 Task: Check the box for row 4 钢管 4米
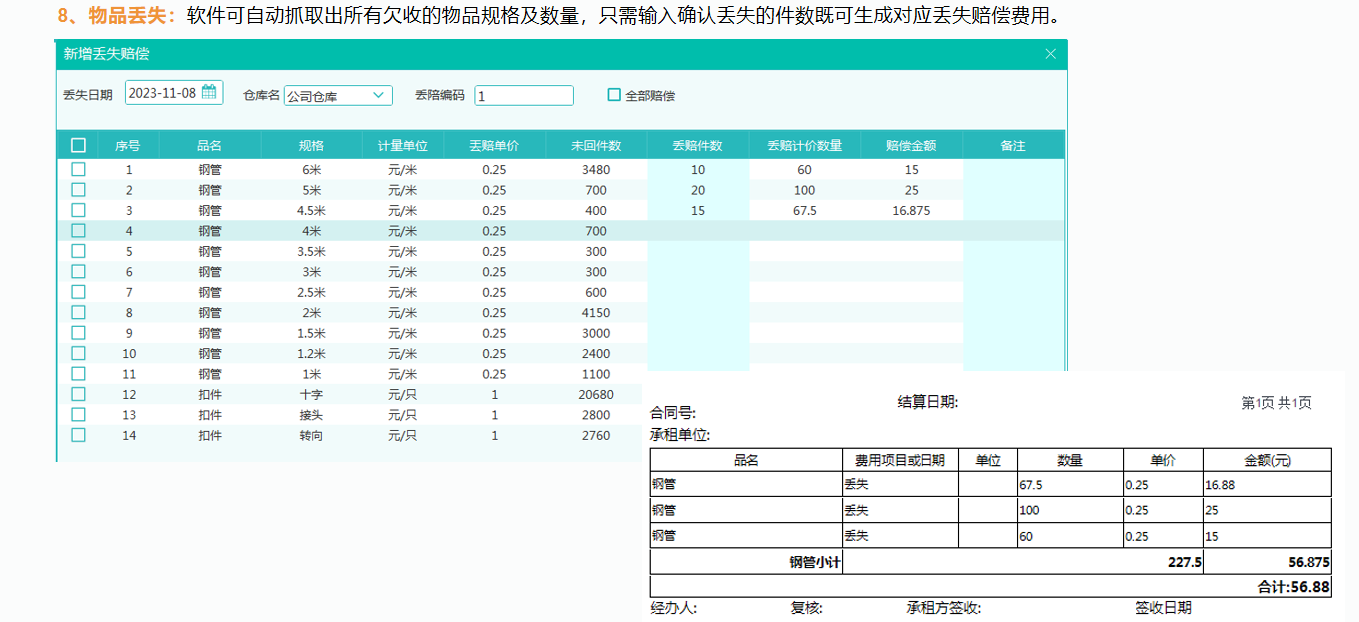(78, 231)
